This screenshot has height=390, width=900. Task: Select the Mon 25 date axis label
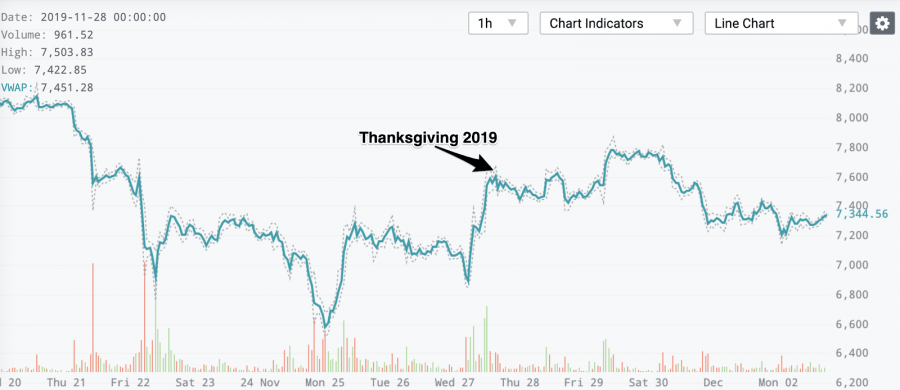coord(323,383)
